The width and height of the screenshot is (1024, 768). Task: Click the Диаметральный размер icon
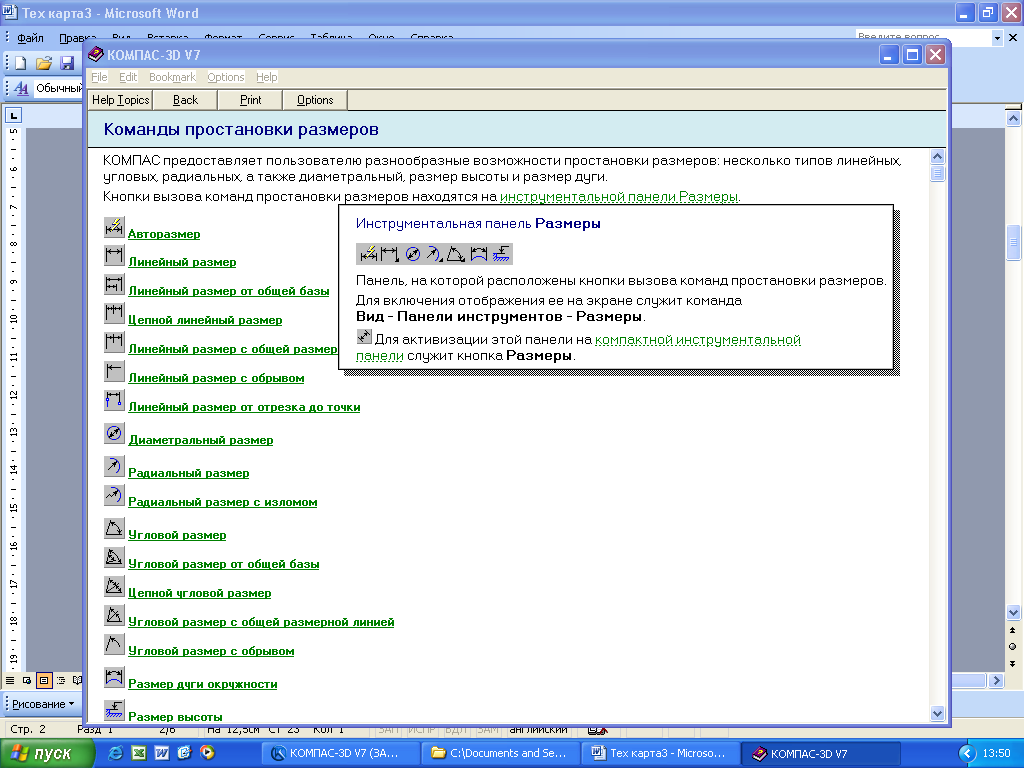pos(114,433)
